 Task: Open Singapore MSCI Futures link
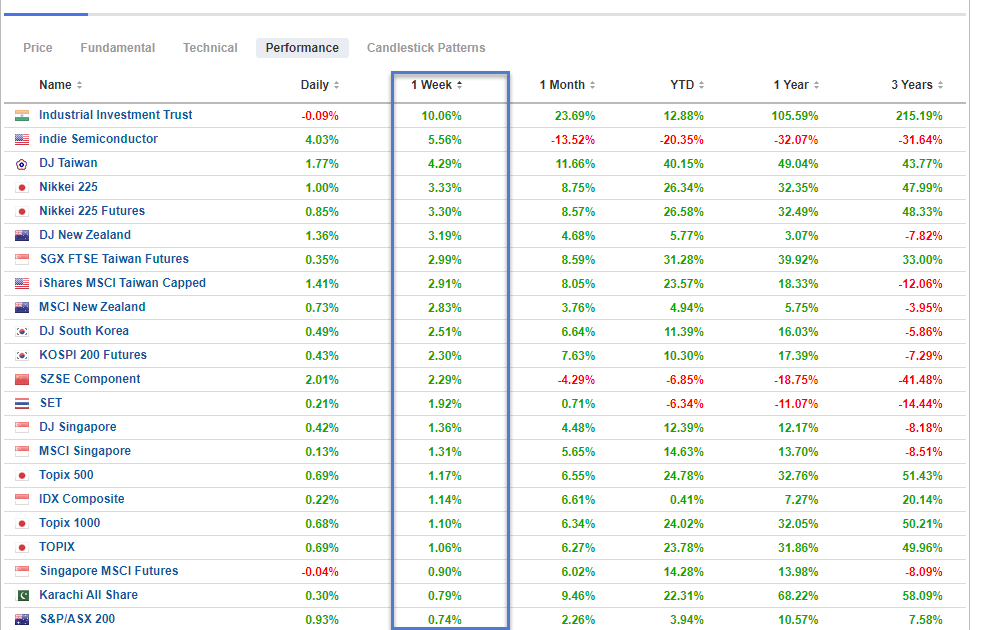[109, 571]
